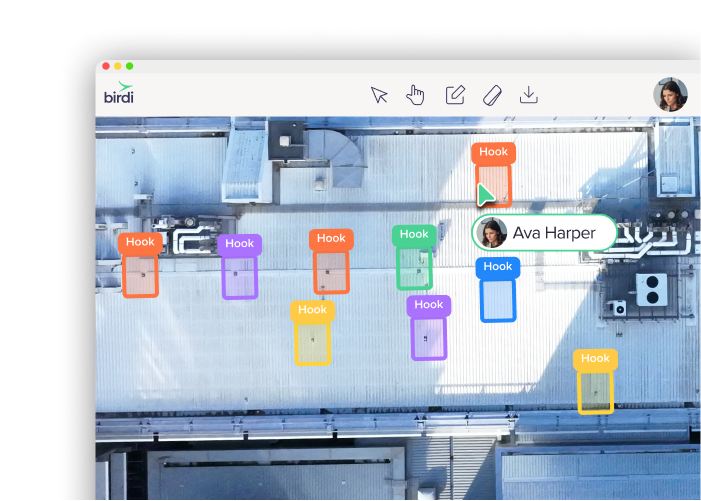Click the blue annotation box
This screenshot has height=501, width=701.
pyautogui.click(x=498, y=299)
